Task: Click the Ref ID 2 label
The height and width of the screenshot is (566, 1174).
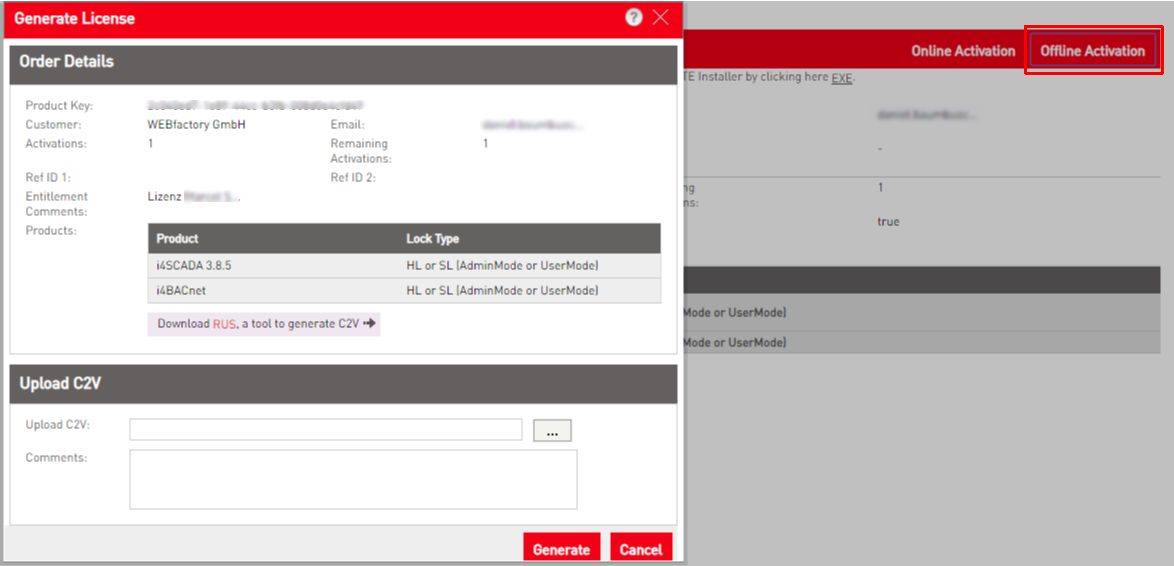Action: [353, 177]
